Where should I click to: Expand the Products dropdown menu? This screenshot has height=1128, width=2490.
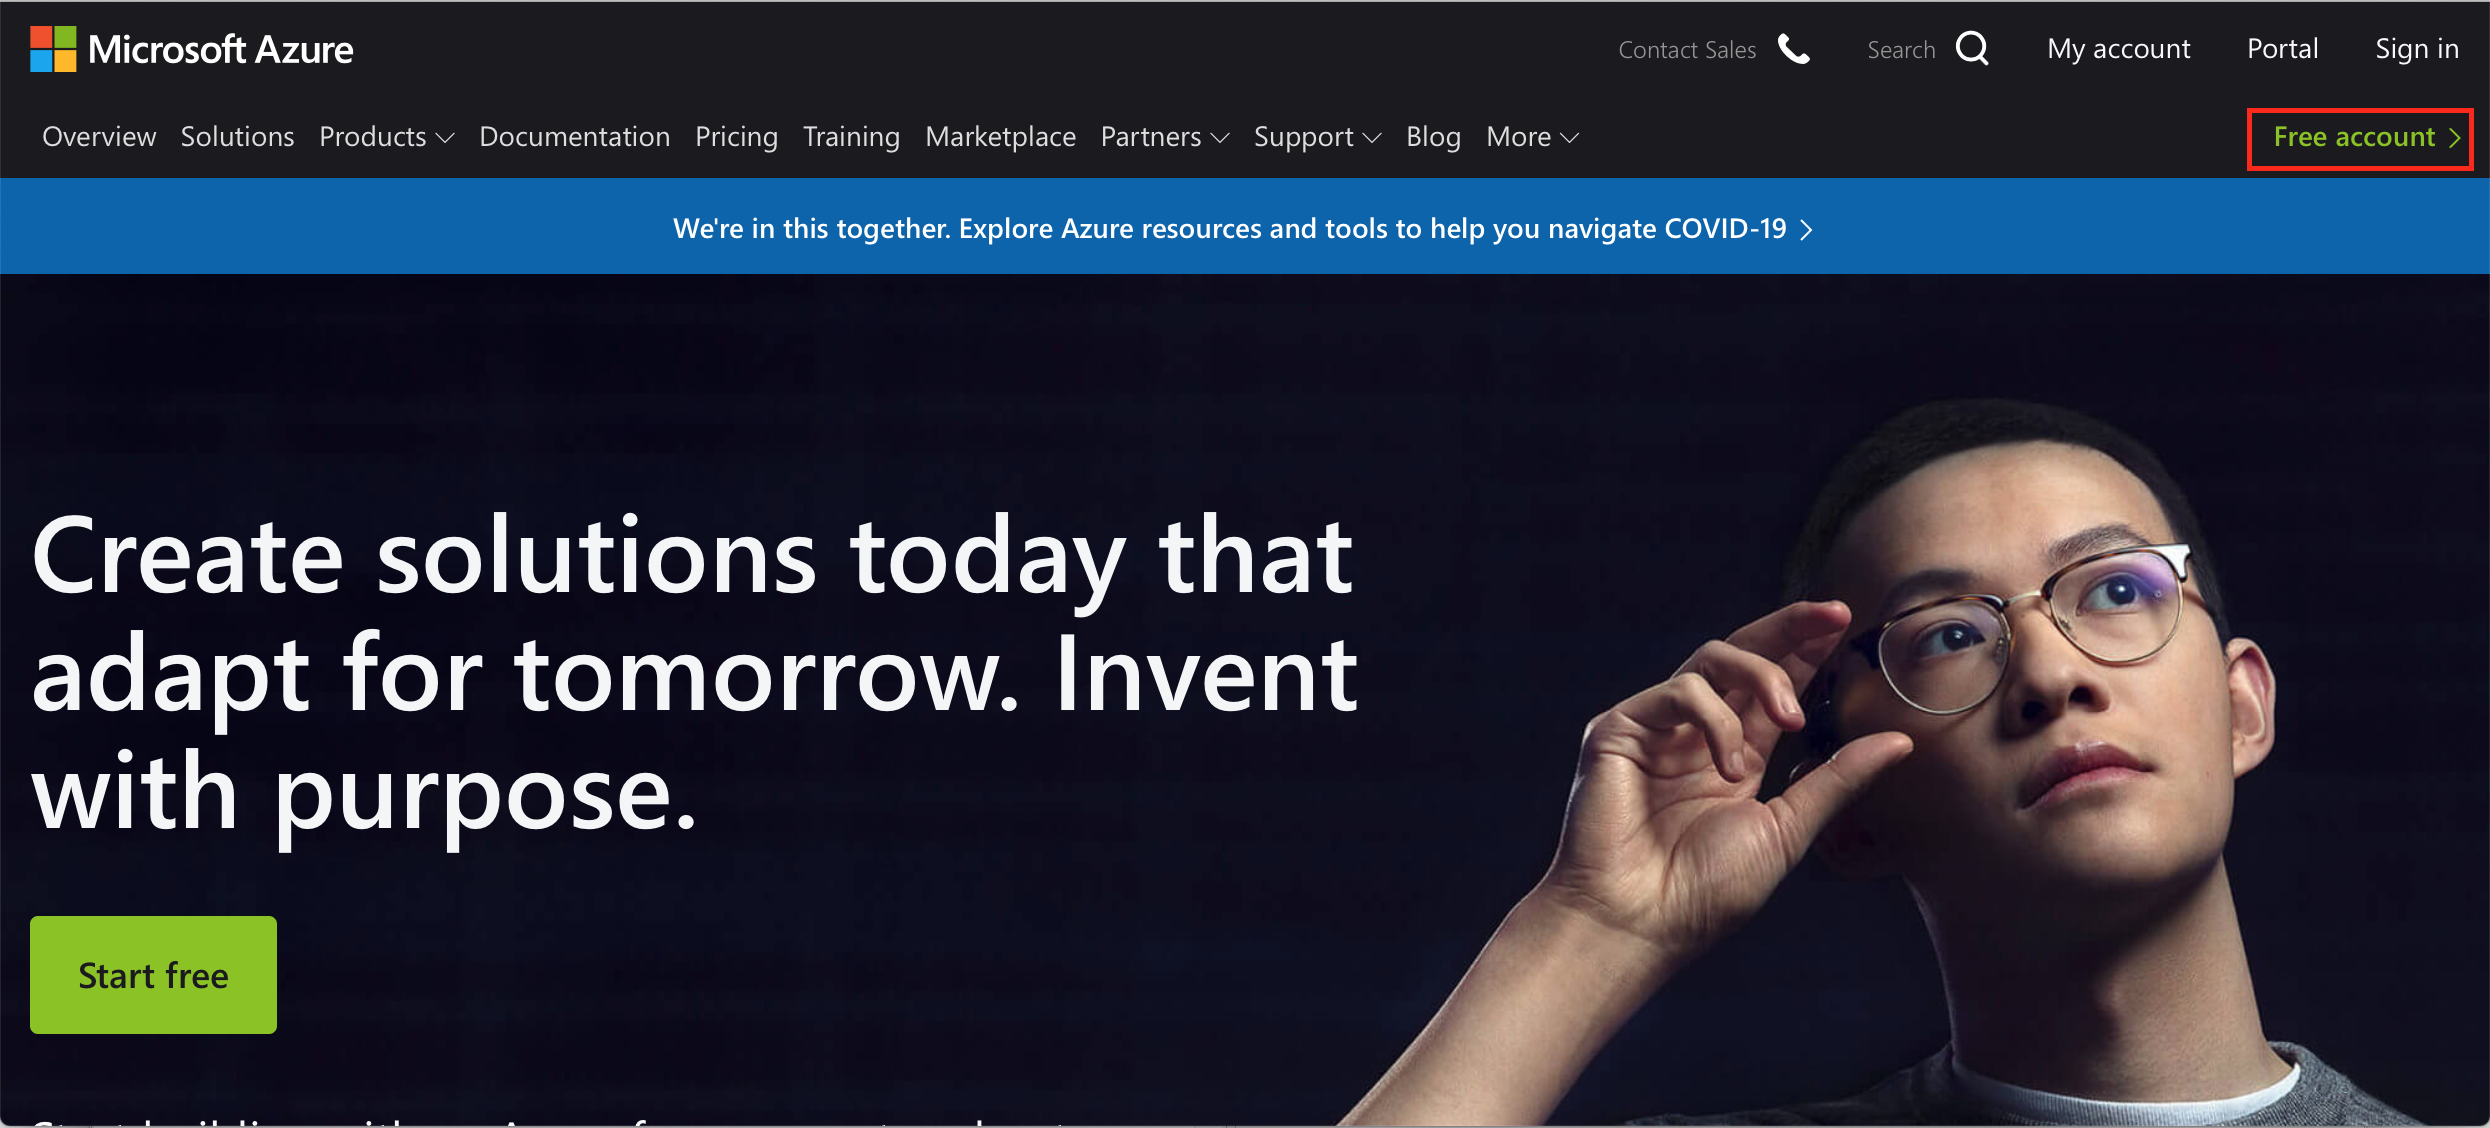[386, 137]
